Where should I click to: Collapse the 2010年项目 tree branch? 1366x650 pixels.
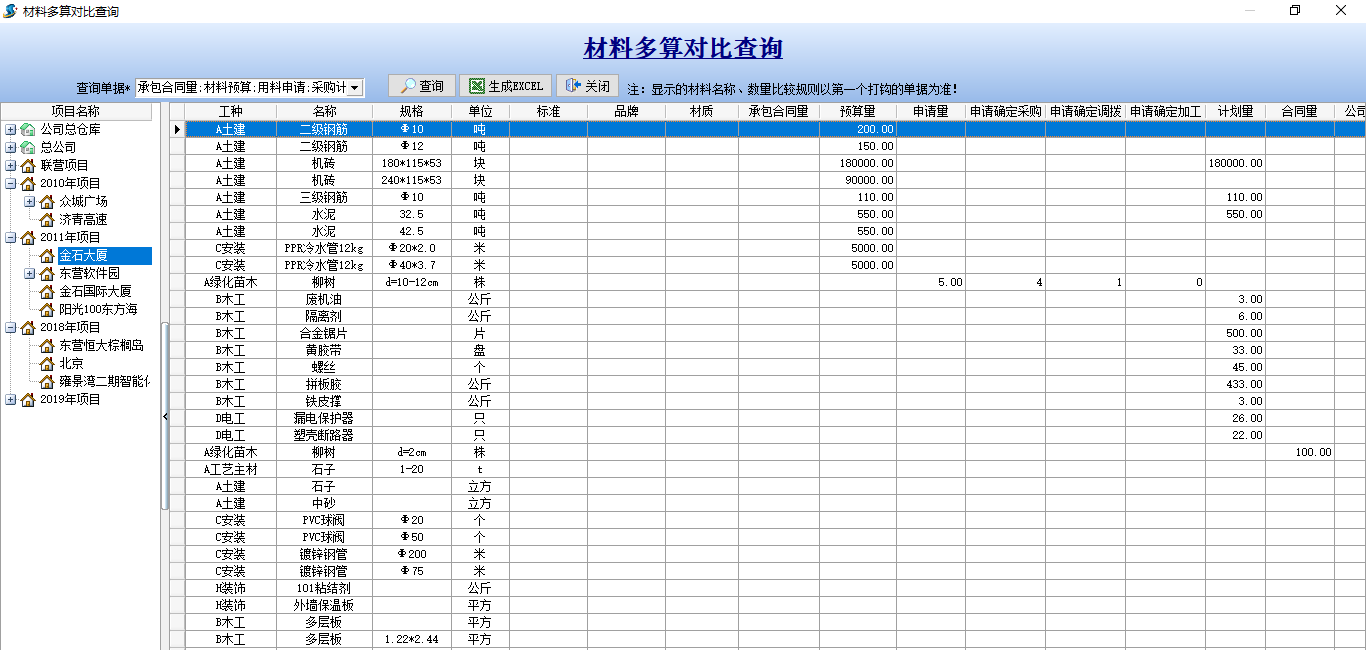click(10, 184)
